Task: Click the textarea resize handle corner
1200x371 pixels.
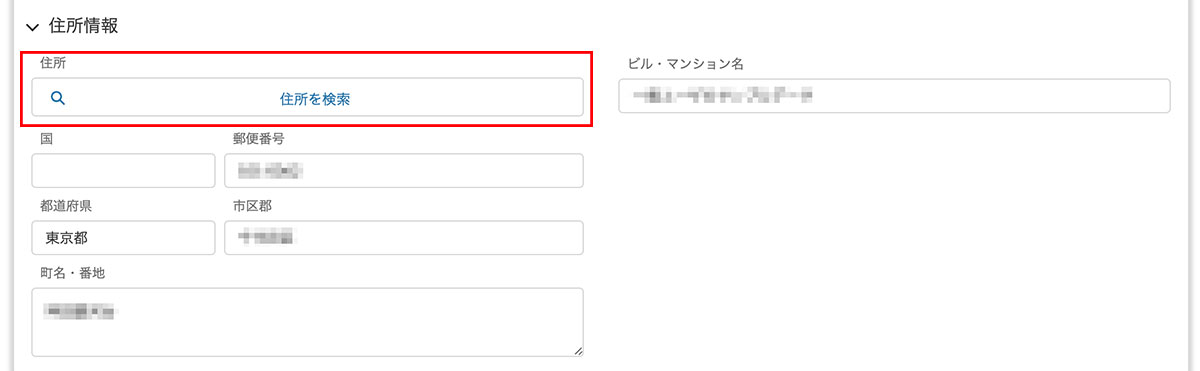Action: coord(577,350)
